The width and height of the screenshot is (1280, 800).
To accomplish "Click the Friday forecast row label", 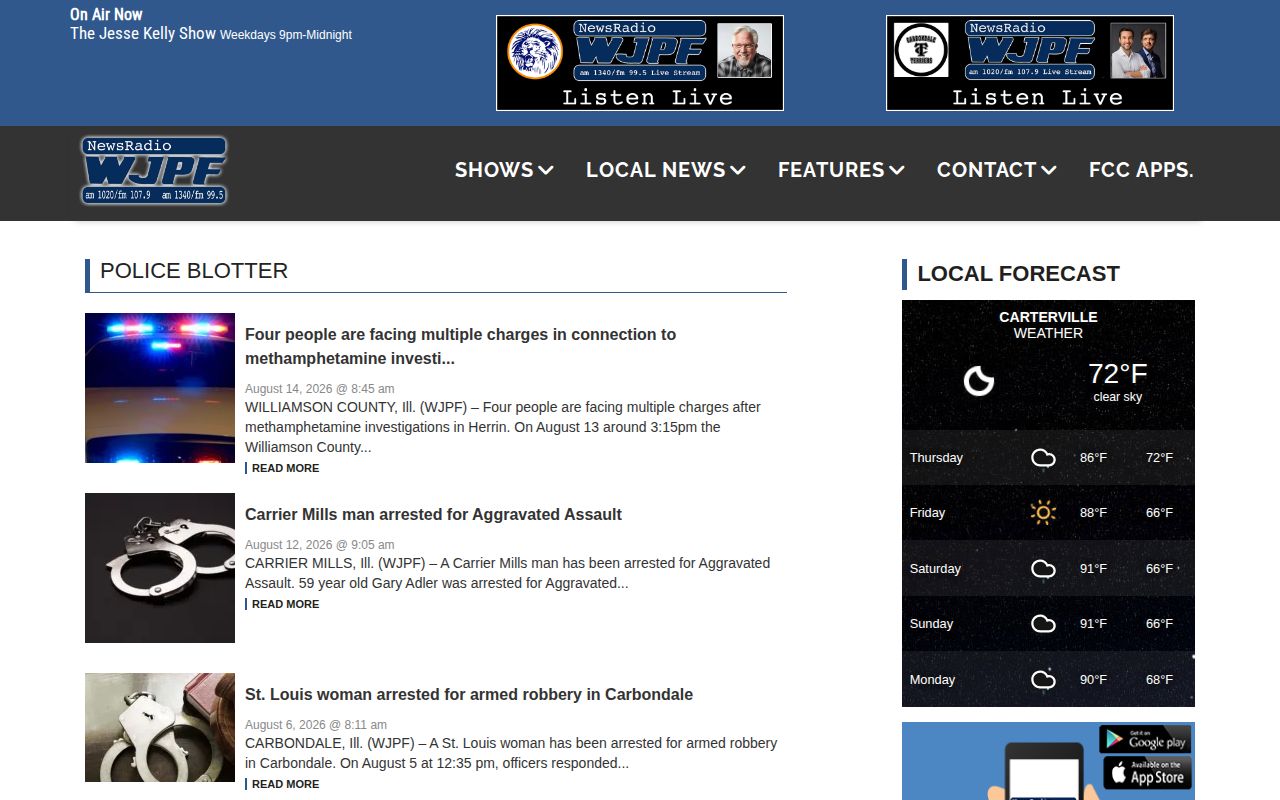I will click(927, 513).
